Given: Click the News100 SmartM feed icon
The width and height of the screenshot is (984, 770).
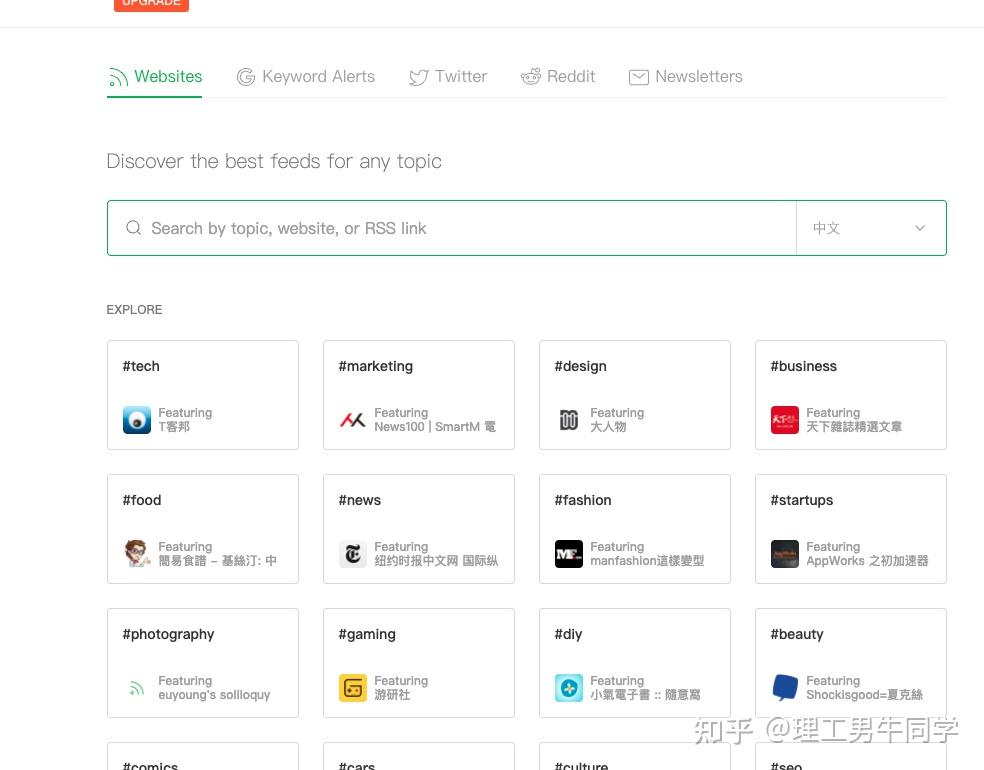Looking at the screenshot, I should 353,420.
